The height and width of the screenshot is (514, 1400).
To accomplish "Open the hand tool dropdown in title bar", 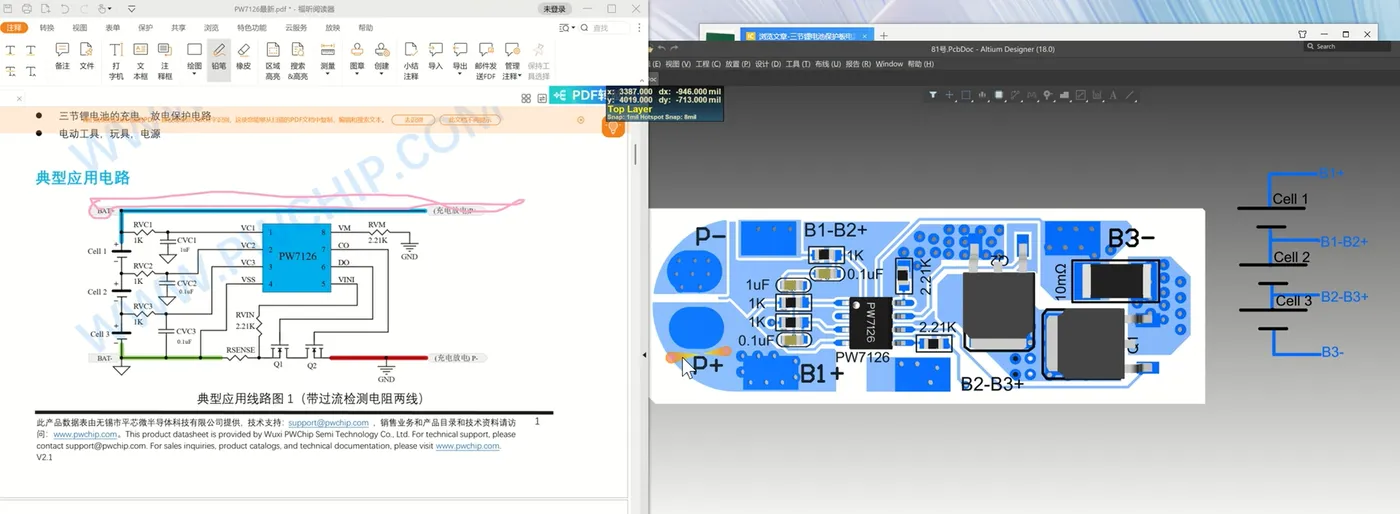I will coord(111,8).
